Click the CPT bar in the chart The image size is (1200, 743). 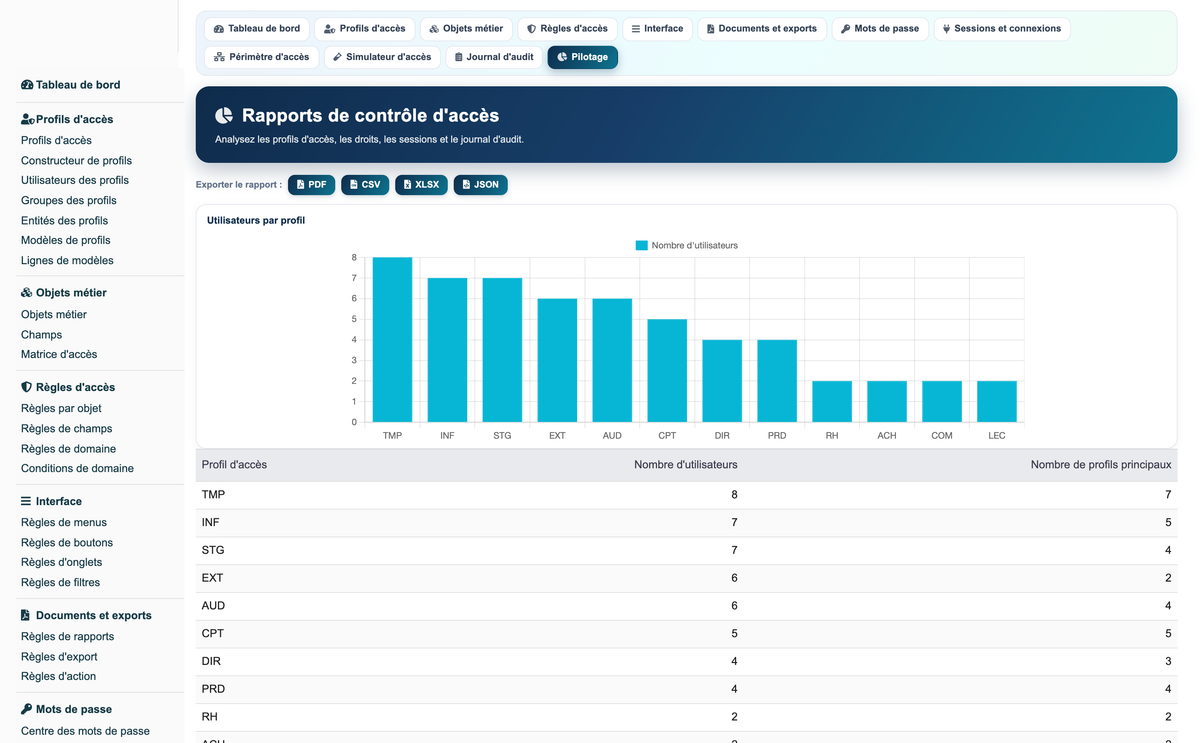(667, 371)
